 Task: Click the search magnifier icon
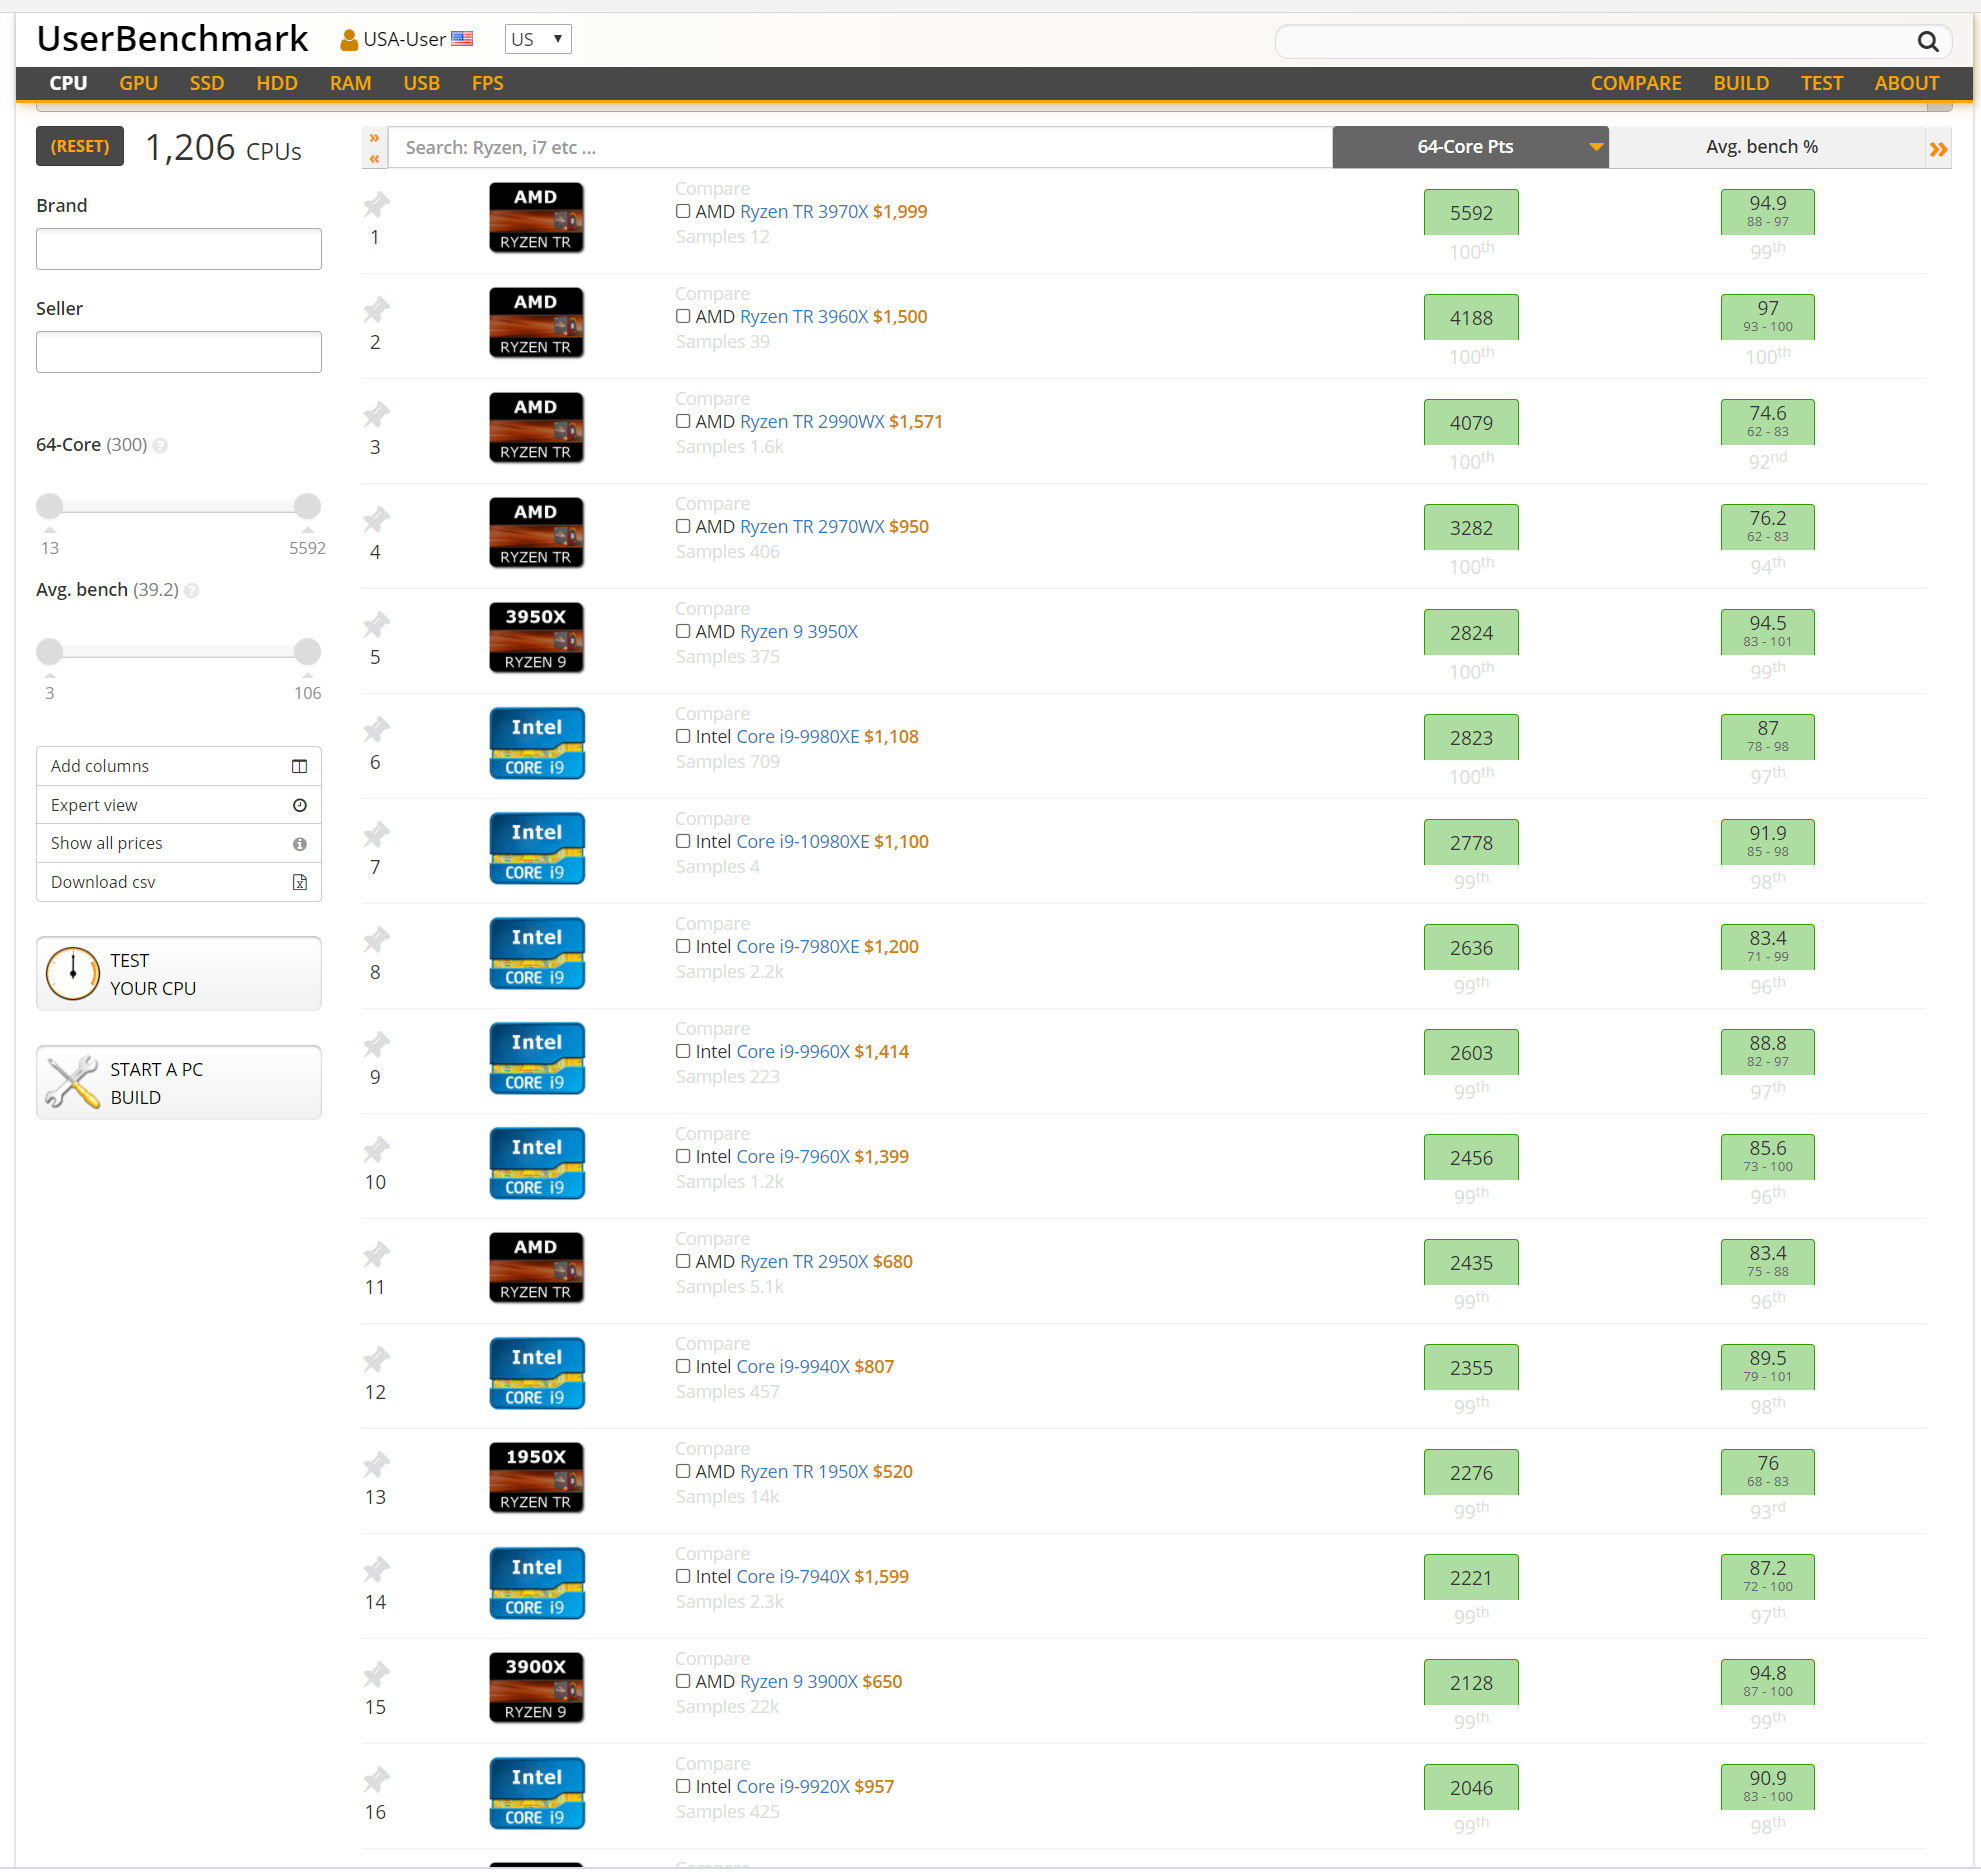coord(1927,41)
